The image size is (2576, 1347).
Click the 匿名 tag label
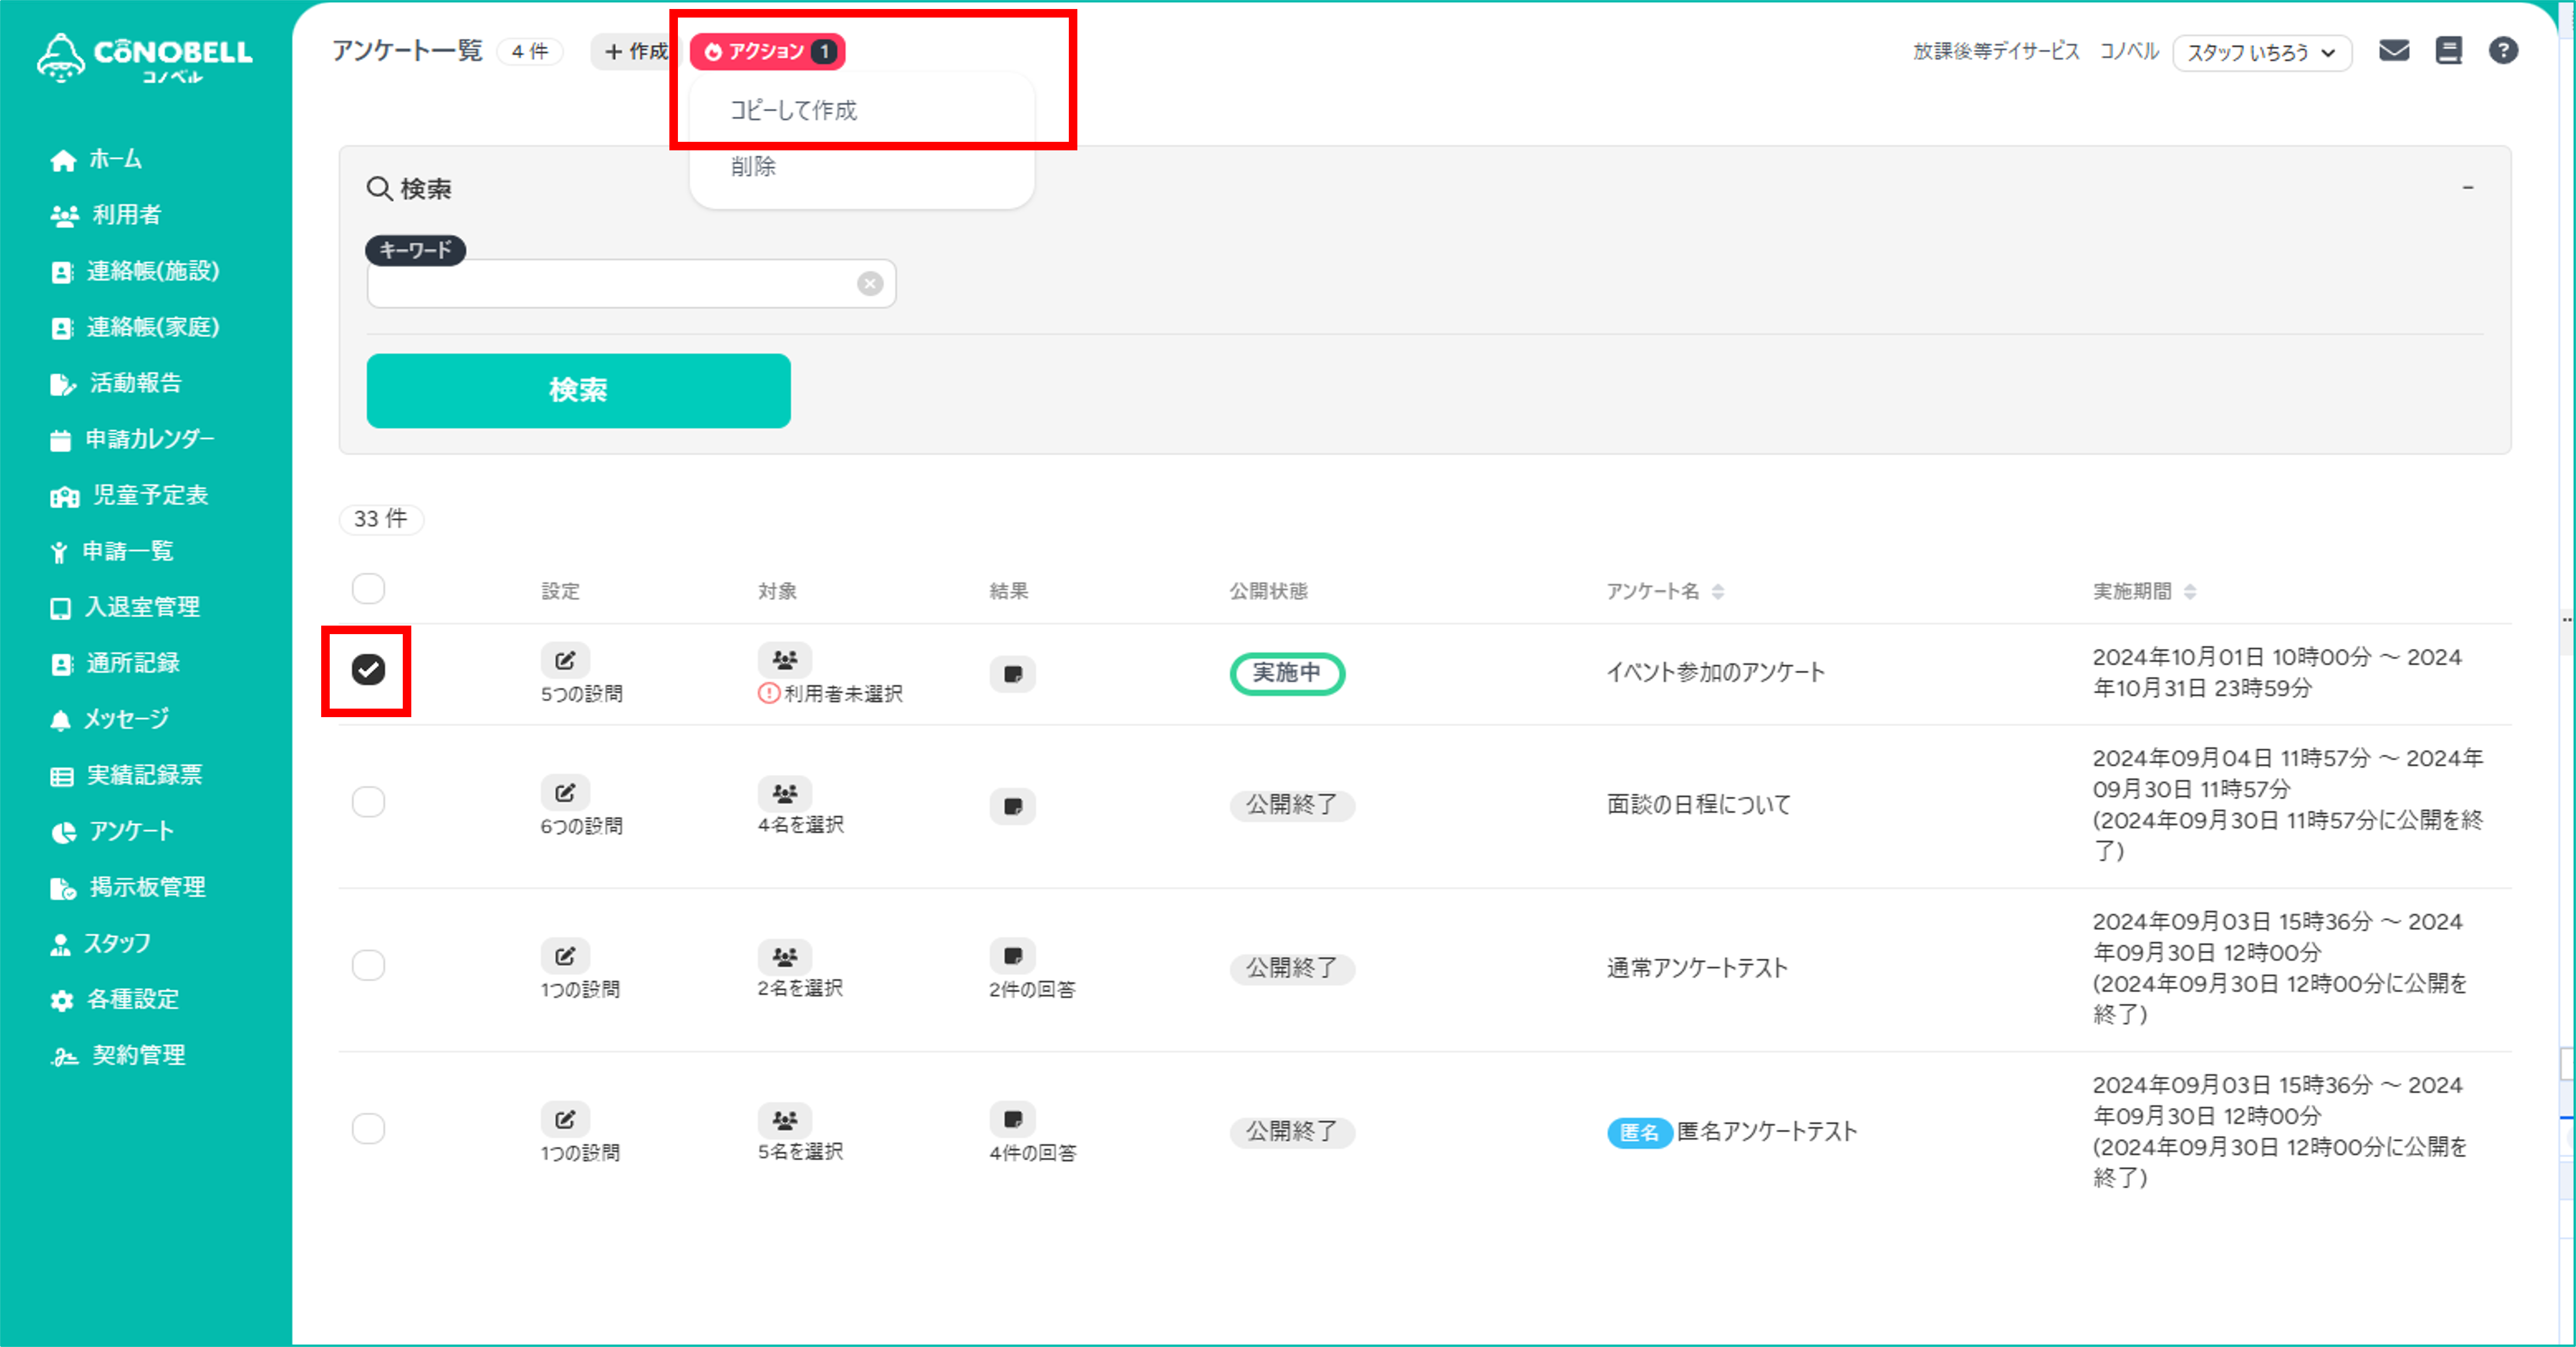tap(1639, 1133)
